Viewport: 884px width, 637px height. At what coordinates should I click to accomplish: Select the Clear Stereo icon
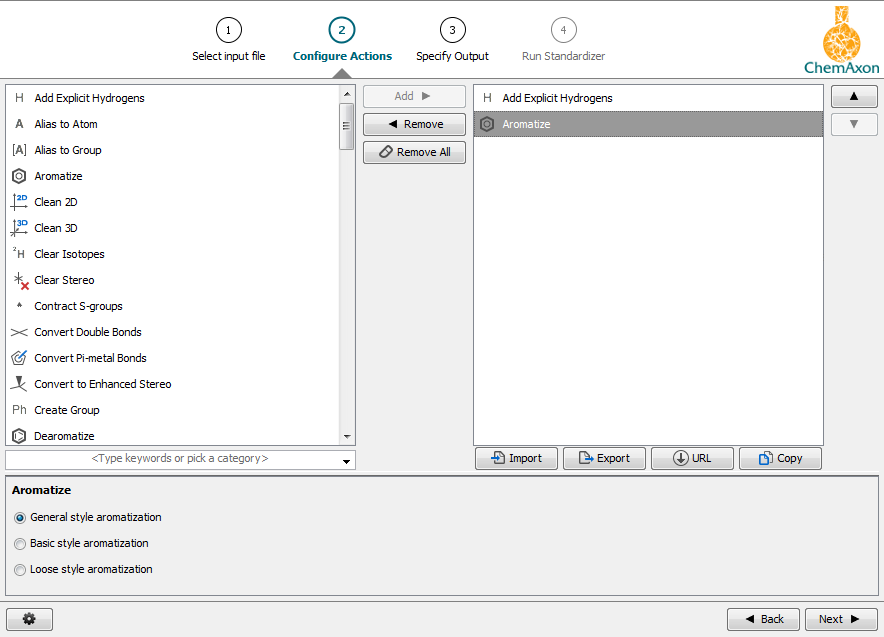tap(18, 280)
